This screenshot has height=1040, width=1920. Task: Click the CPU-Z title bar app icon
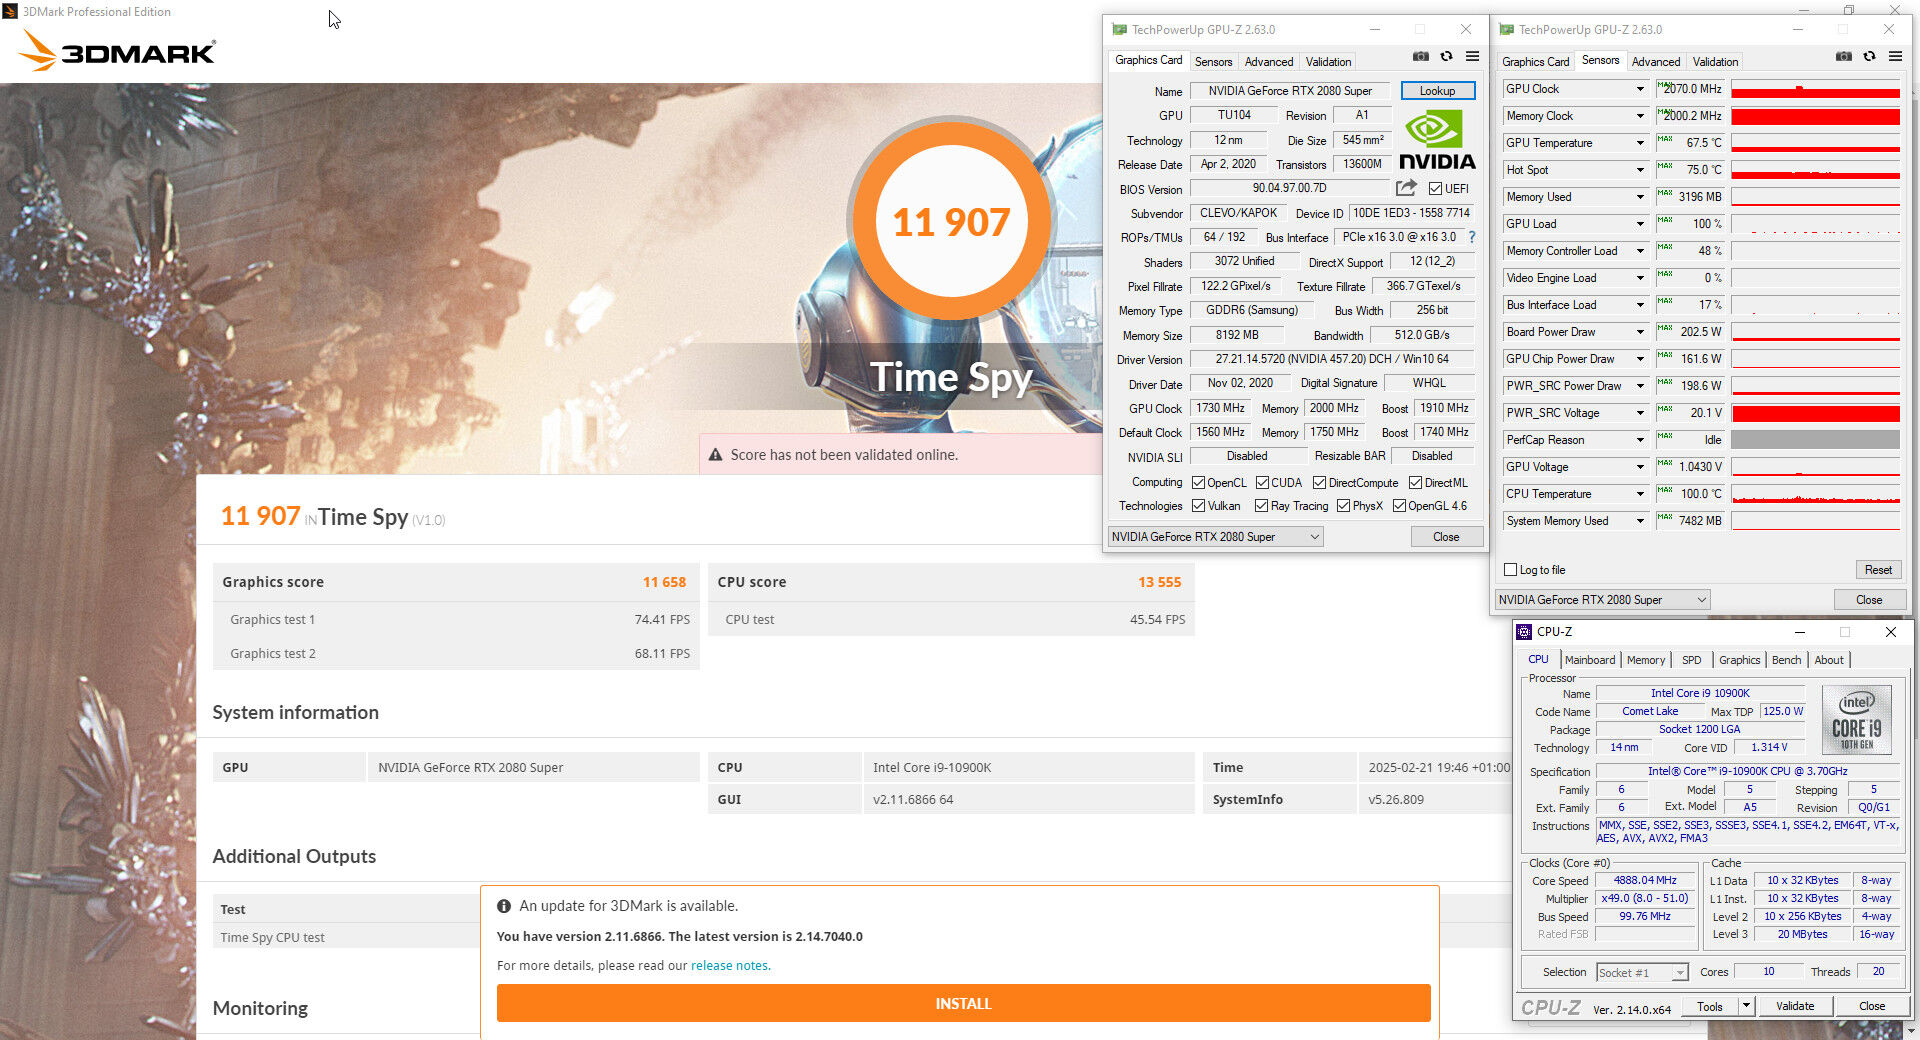click(1524, 632)
